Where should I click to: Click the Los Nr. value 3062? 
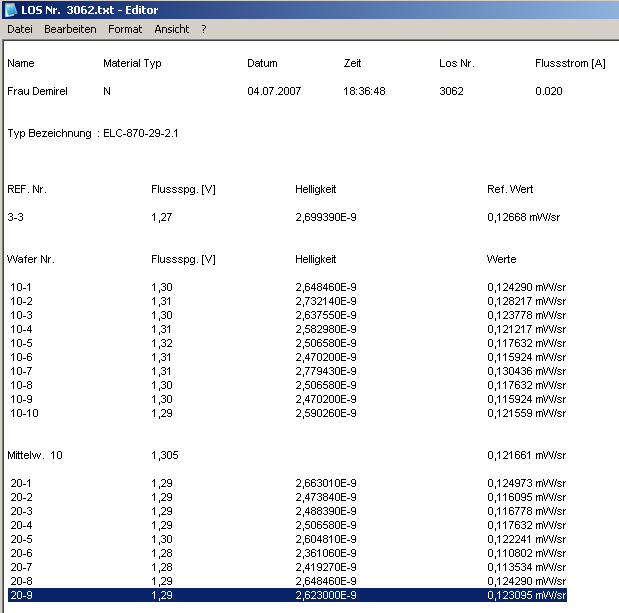451,91
